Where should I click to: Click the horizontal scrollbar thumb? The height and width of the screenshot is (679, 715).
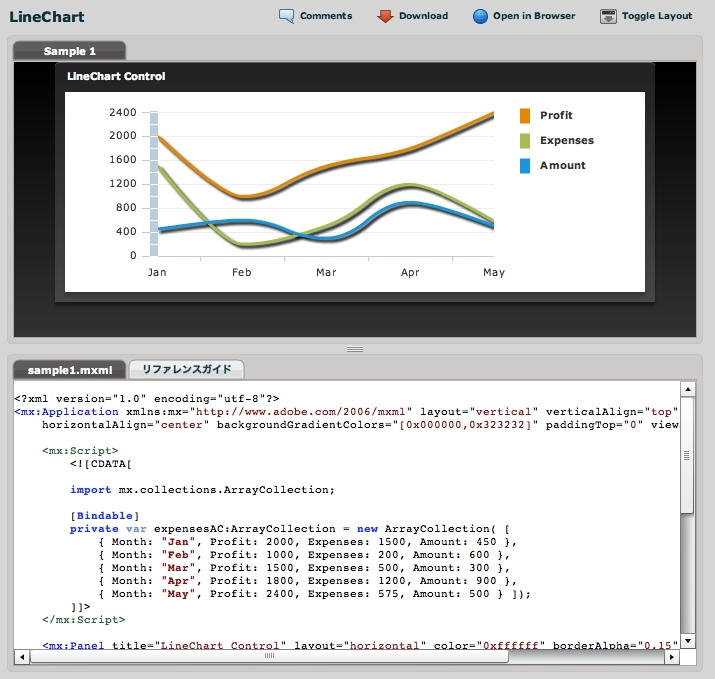click(269, 656)
